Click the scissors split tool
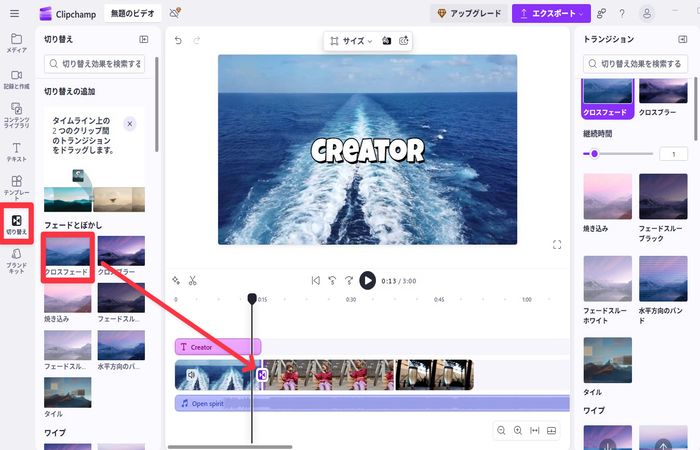This screenshot has width=700, height=450. (193, 281)
